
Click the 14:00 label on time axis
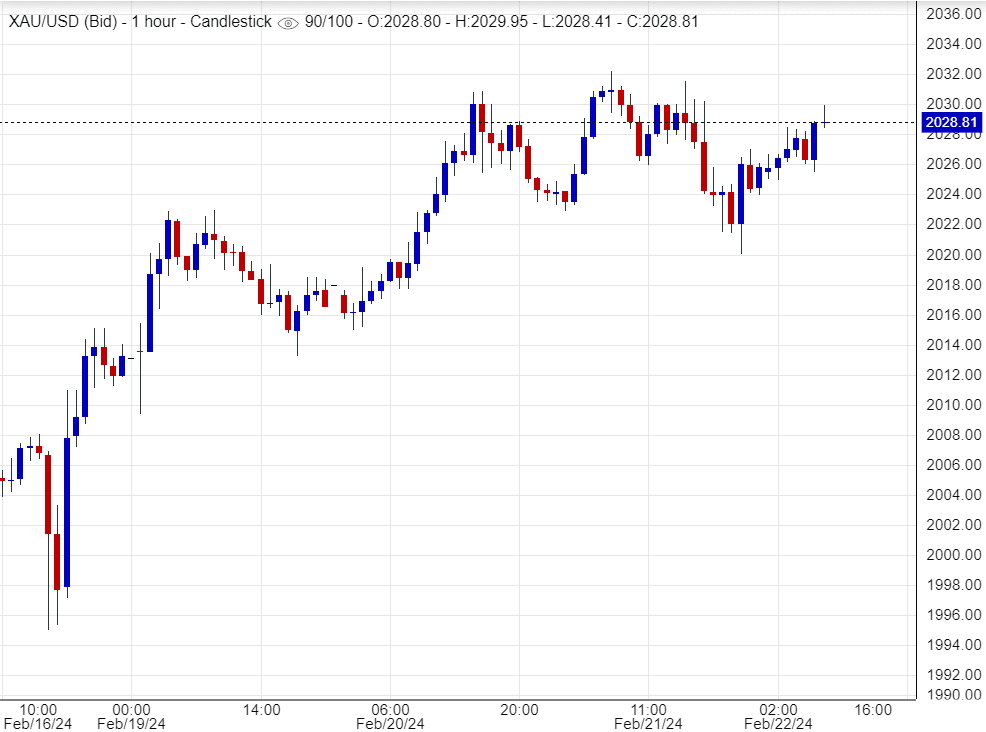(x=261, y=710)
